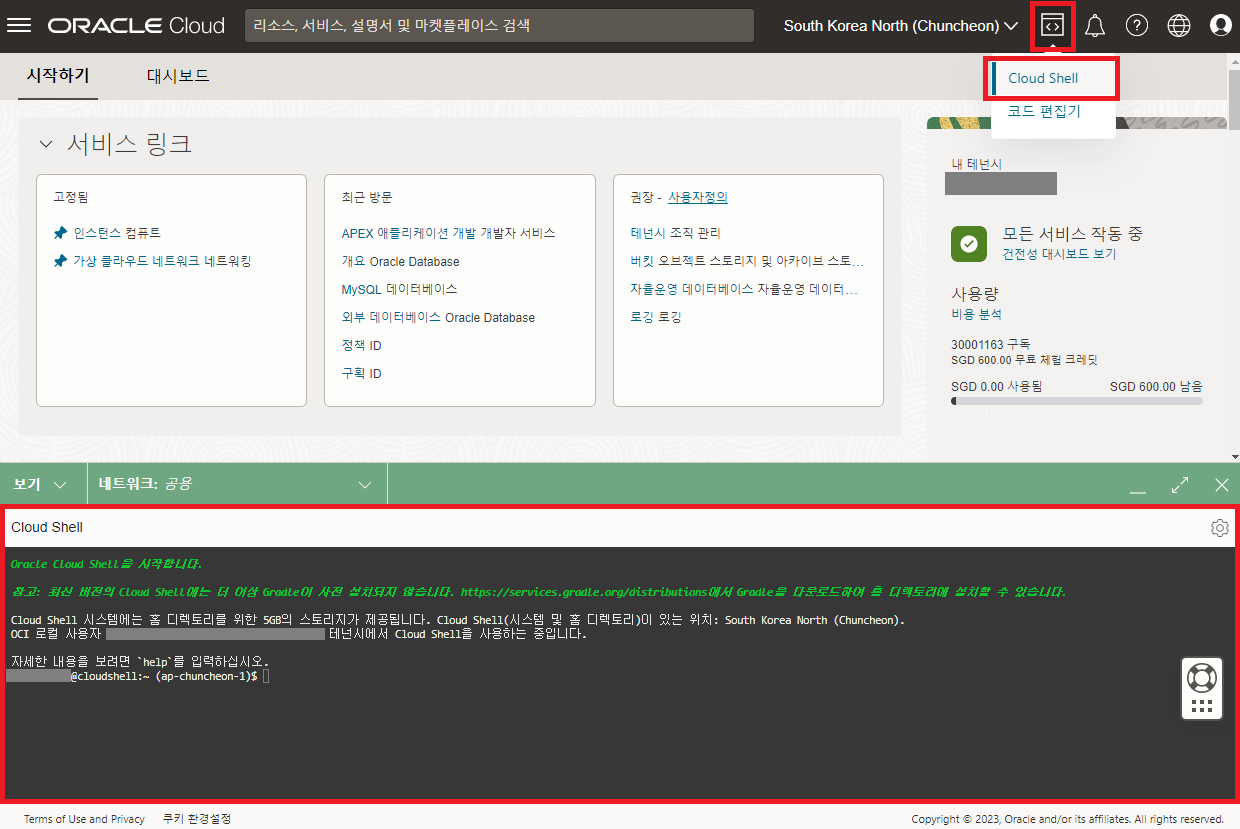This screenshot has width=1240, height=829.
Task: Click 사용자정의 link in recommended card
Action: [x=698, y=197]
